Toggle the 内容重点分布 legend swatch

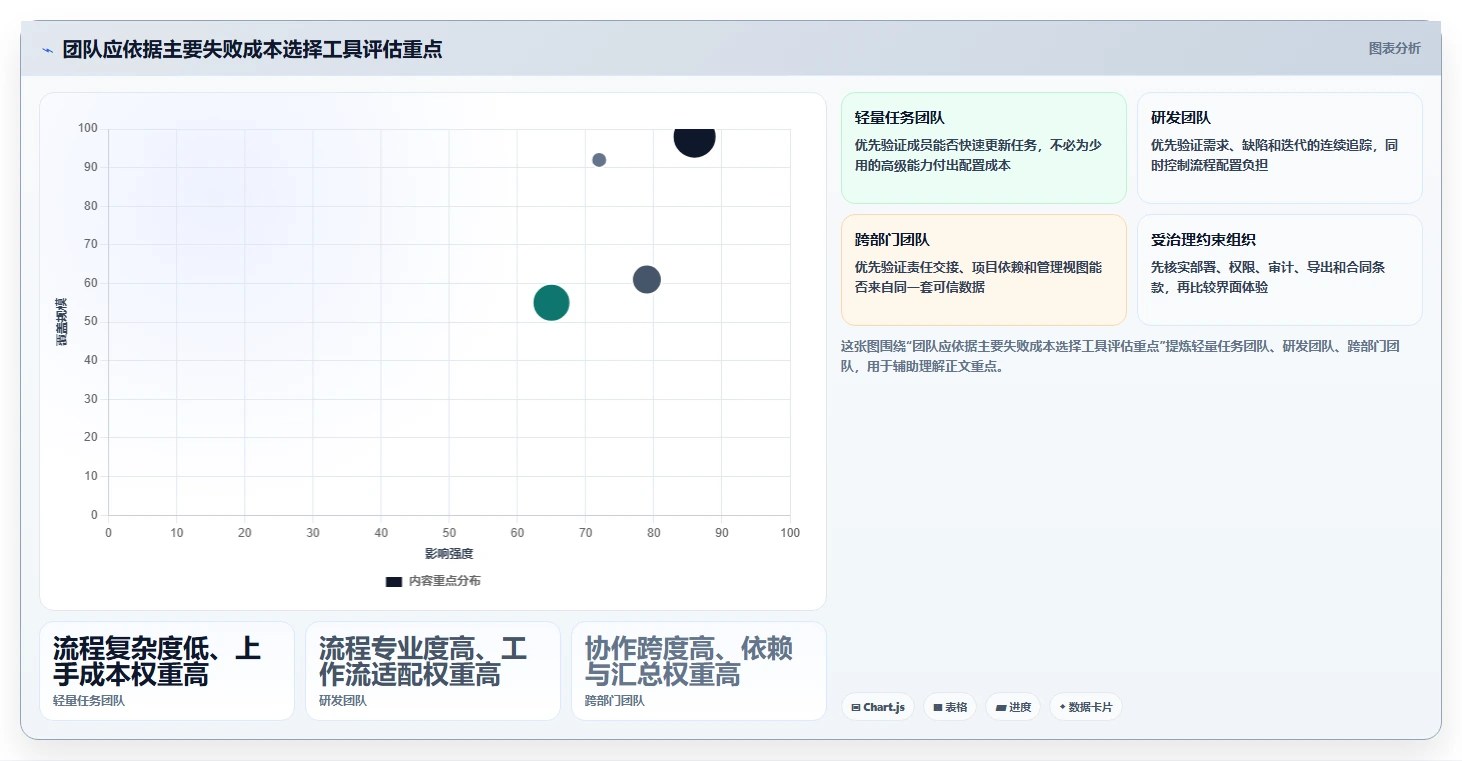tap(394, 581)
